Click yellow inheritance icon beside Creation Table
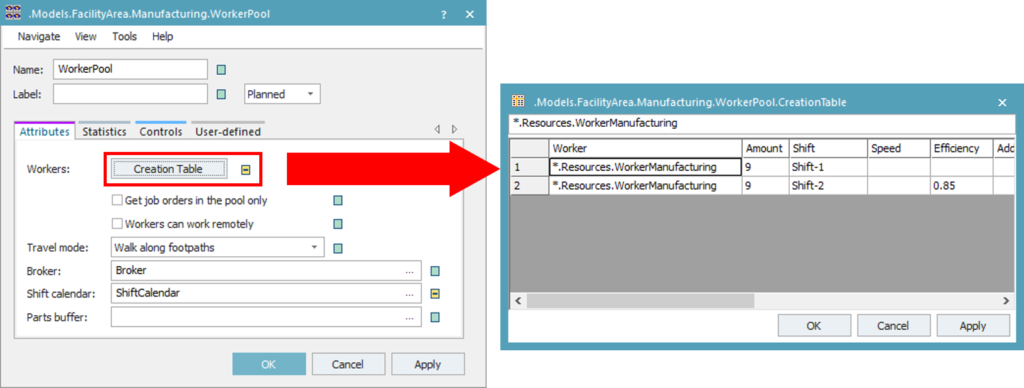 click(x=246, y=170)
